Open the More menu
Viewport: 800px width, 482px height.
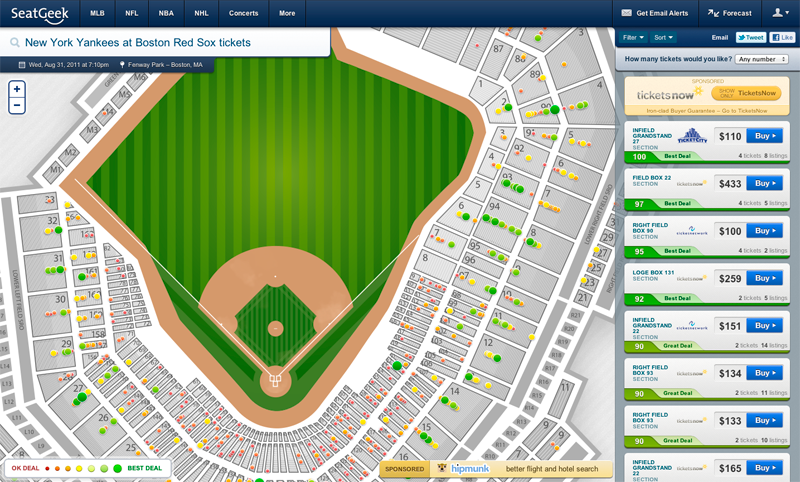click(x=287, y=13)
